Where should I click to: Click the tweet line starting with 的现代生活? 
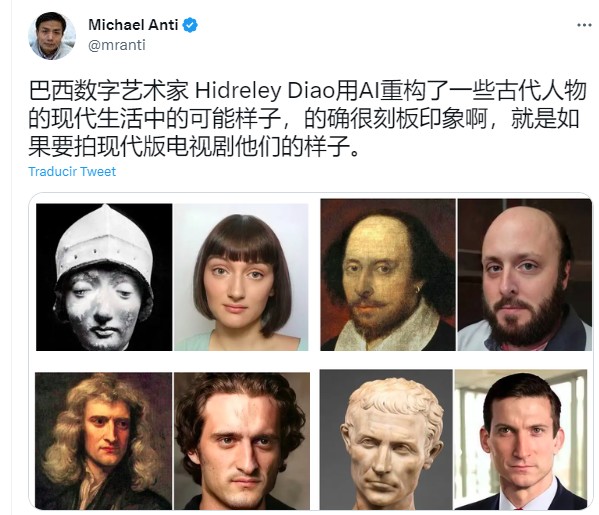point(304,119)
